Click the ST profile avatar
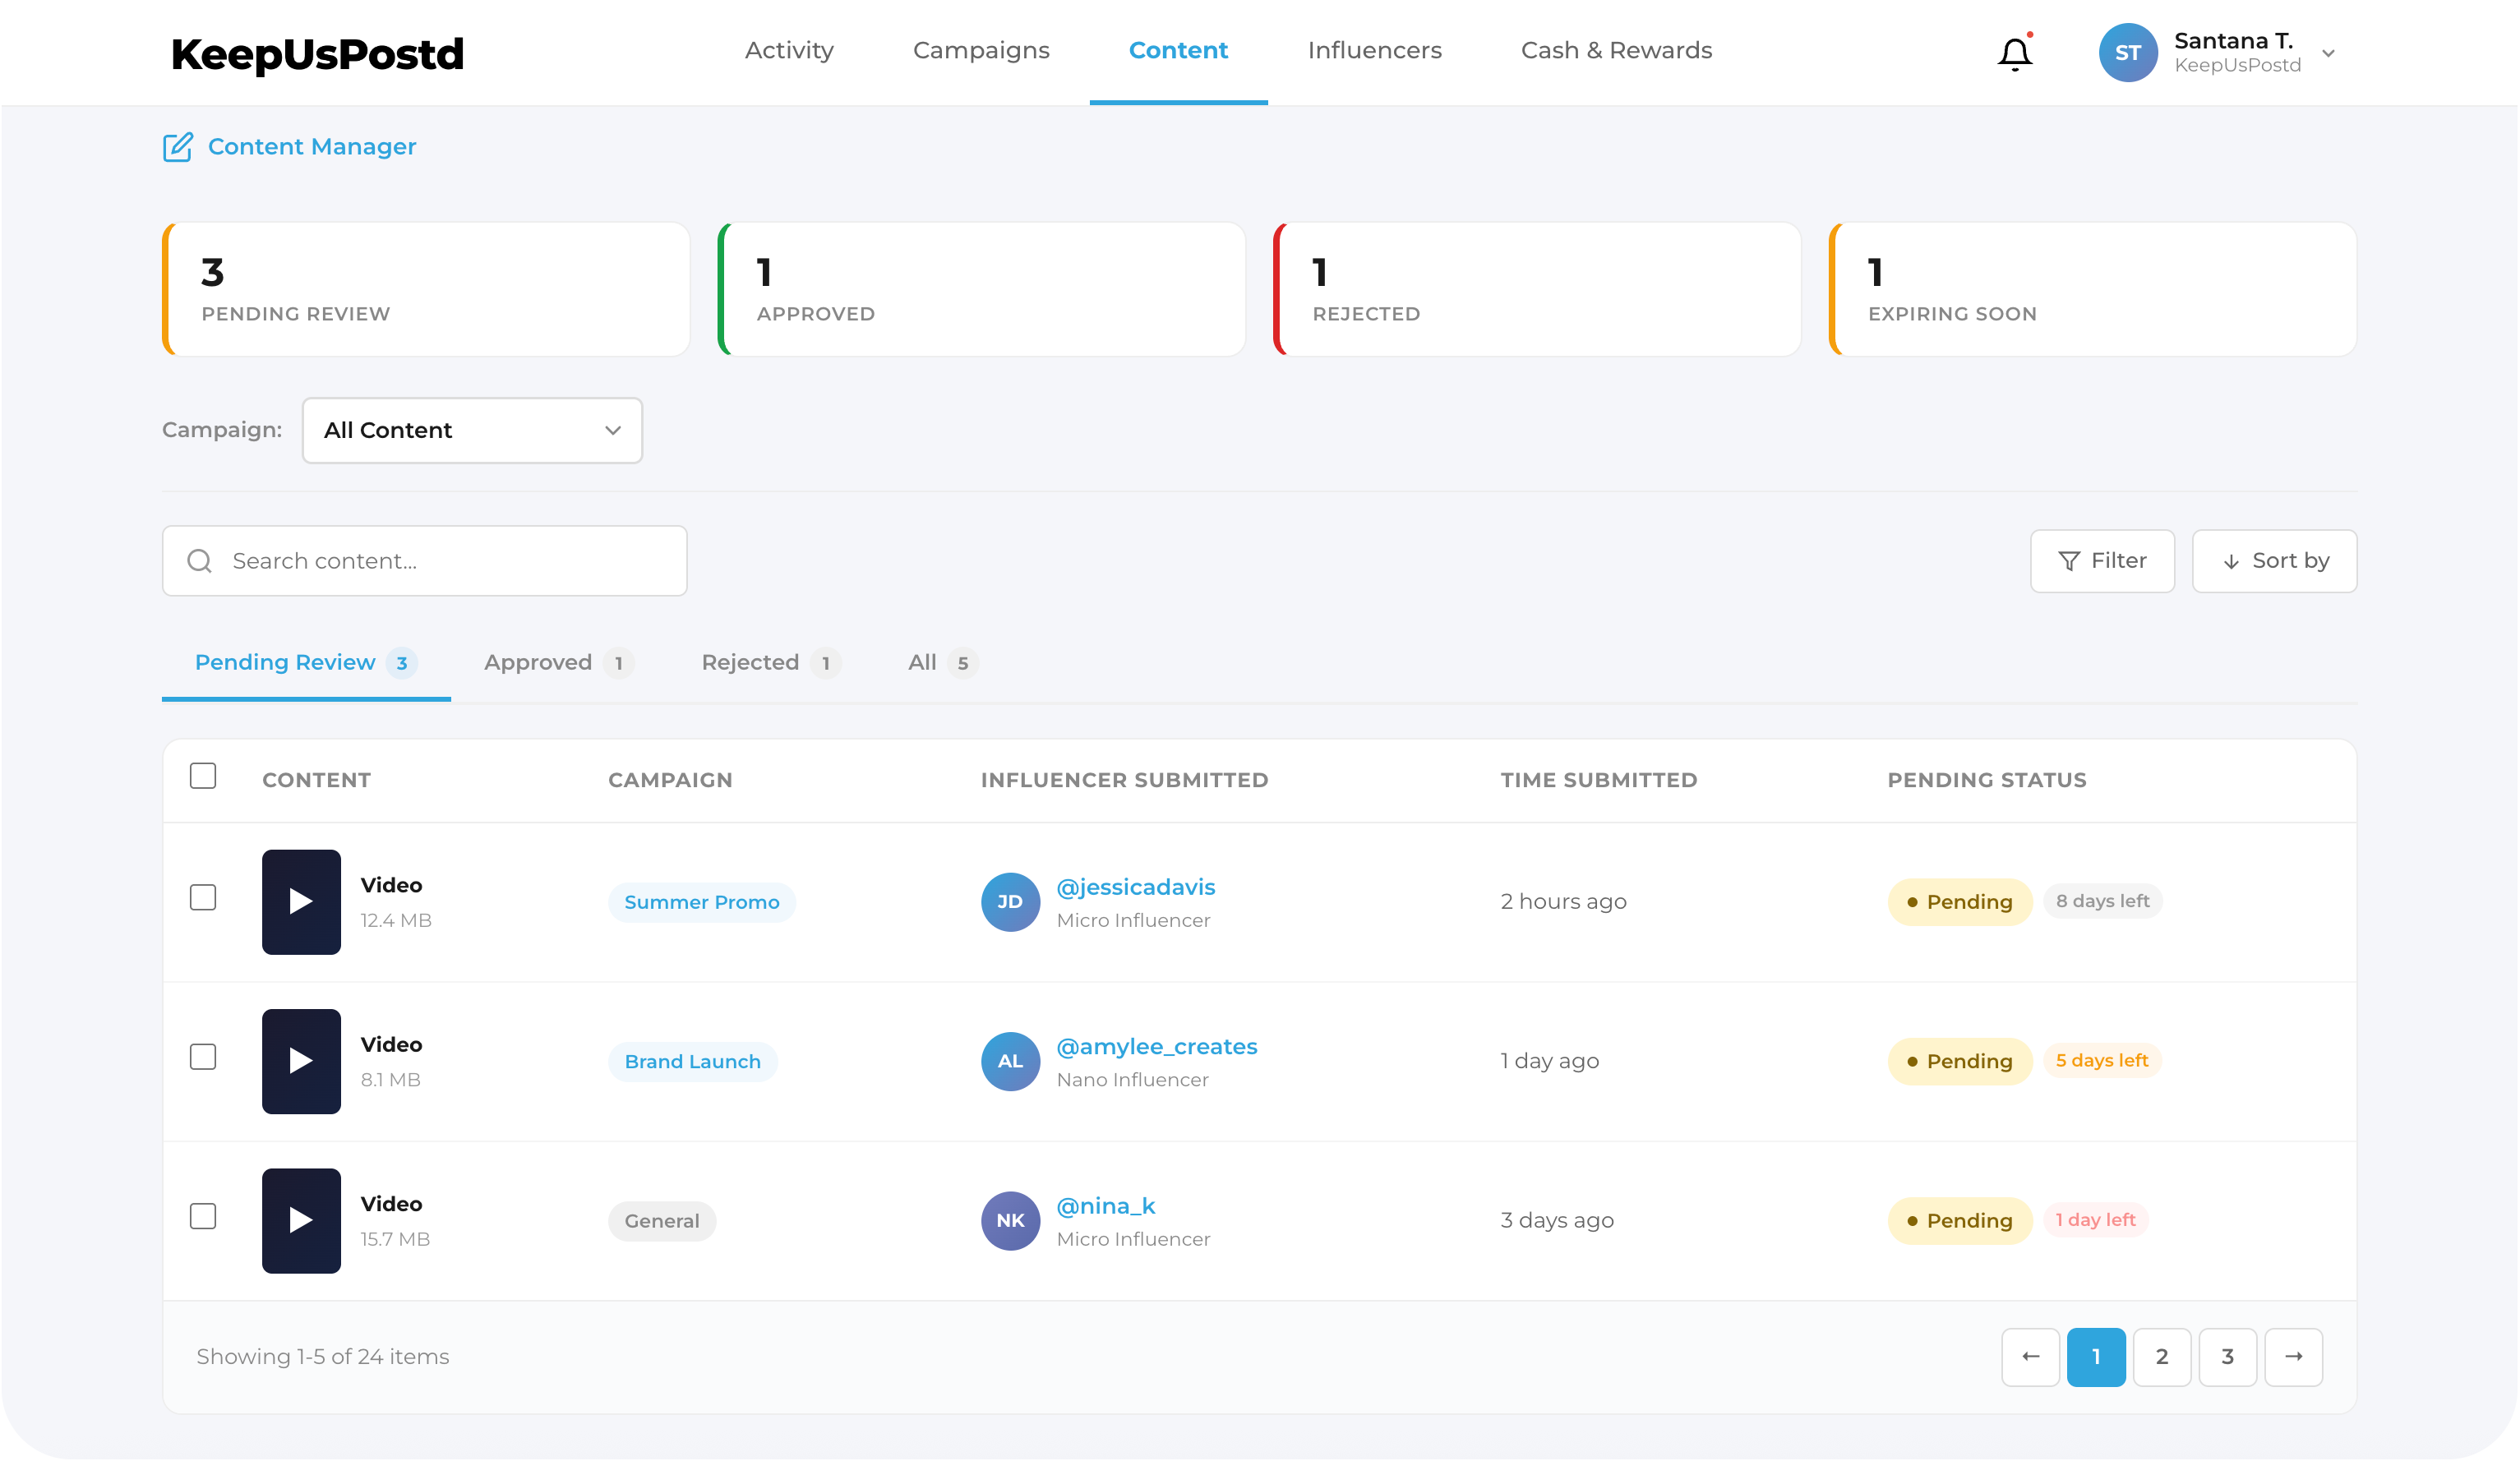The image size is (2520, 1461). coord(2127,52)
